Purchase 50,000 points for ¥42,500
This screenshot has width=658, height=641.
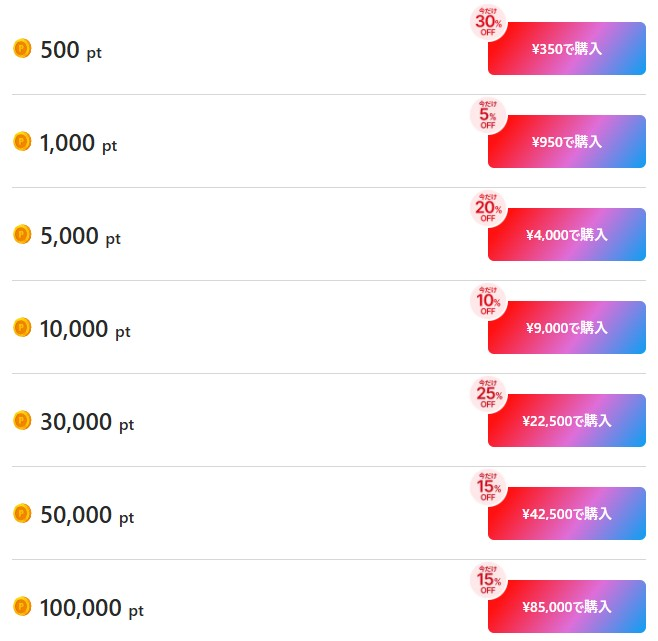[x=567, y=514]
